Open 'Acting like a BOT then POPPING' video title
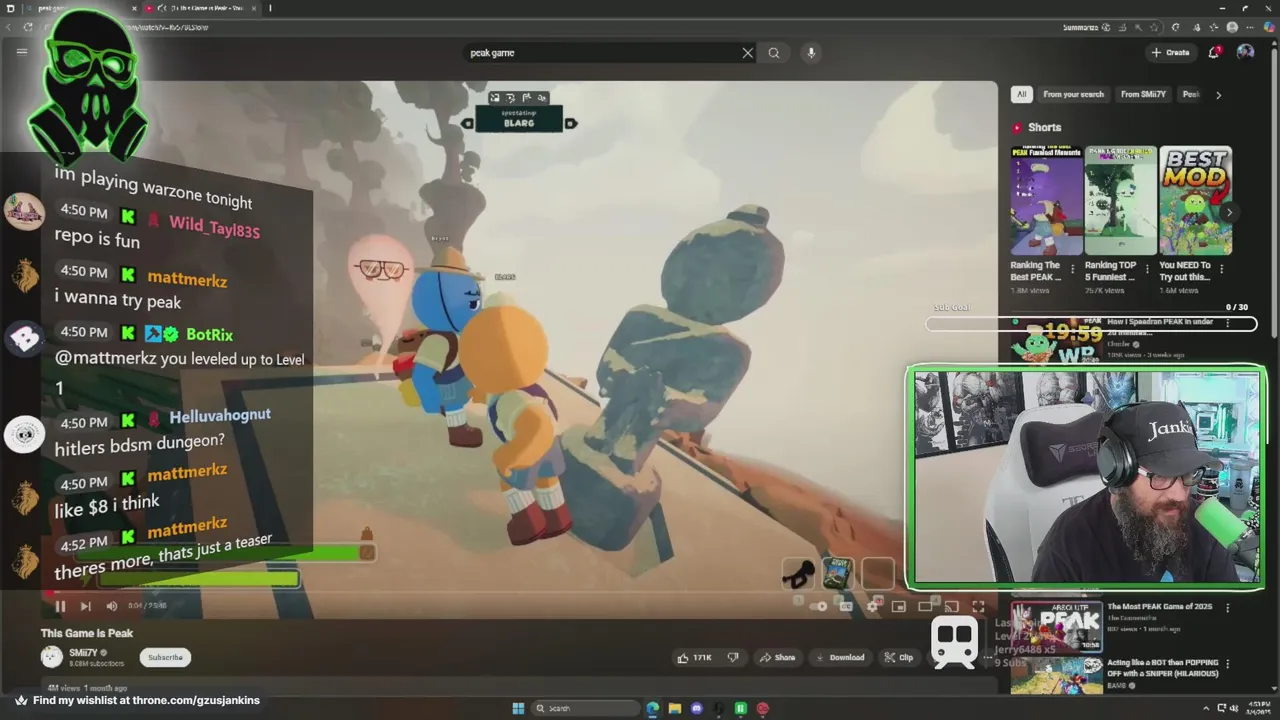Image resolution: width=1280 pixels, height=720 pixels. click(1163, 668)
